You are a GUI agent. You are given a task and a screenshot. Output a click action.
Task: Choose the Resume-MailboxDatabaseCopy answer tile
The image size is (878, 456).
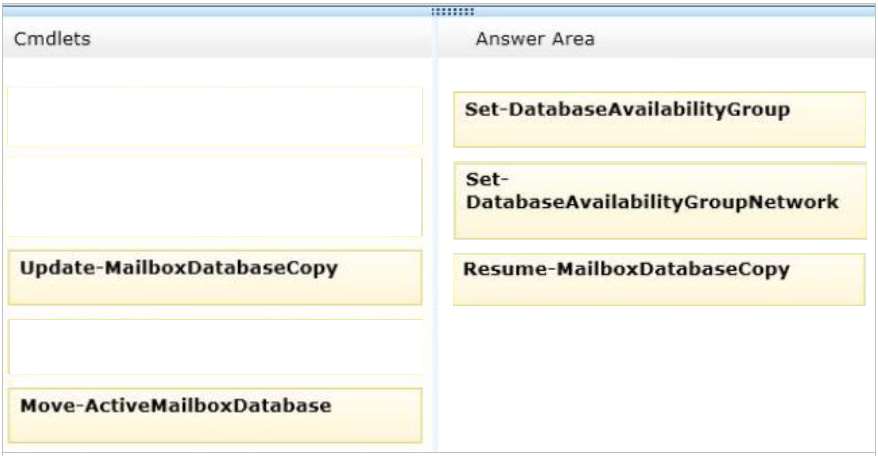point(659,280)
